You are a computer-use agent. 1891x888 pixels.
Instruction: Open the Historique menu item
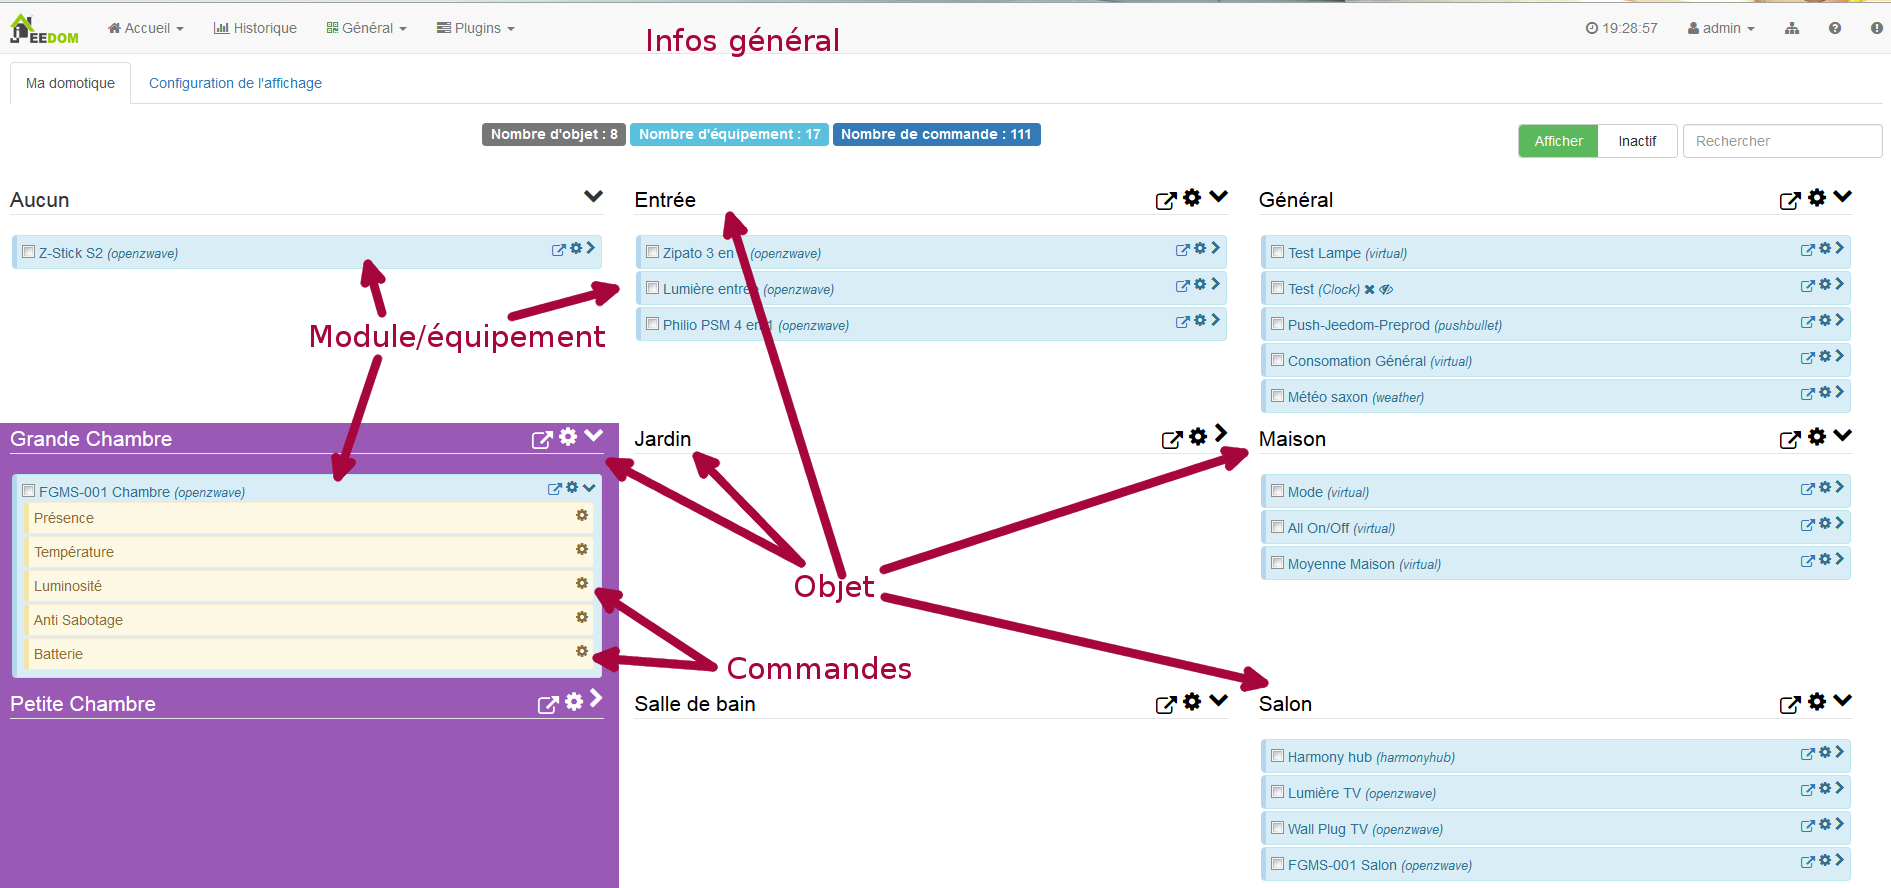255,28
